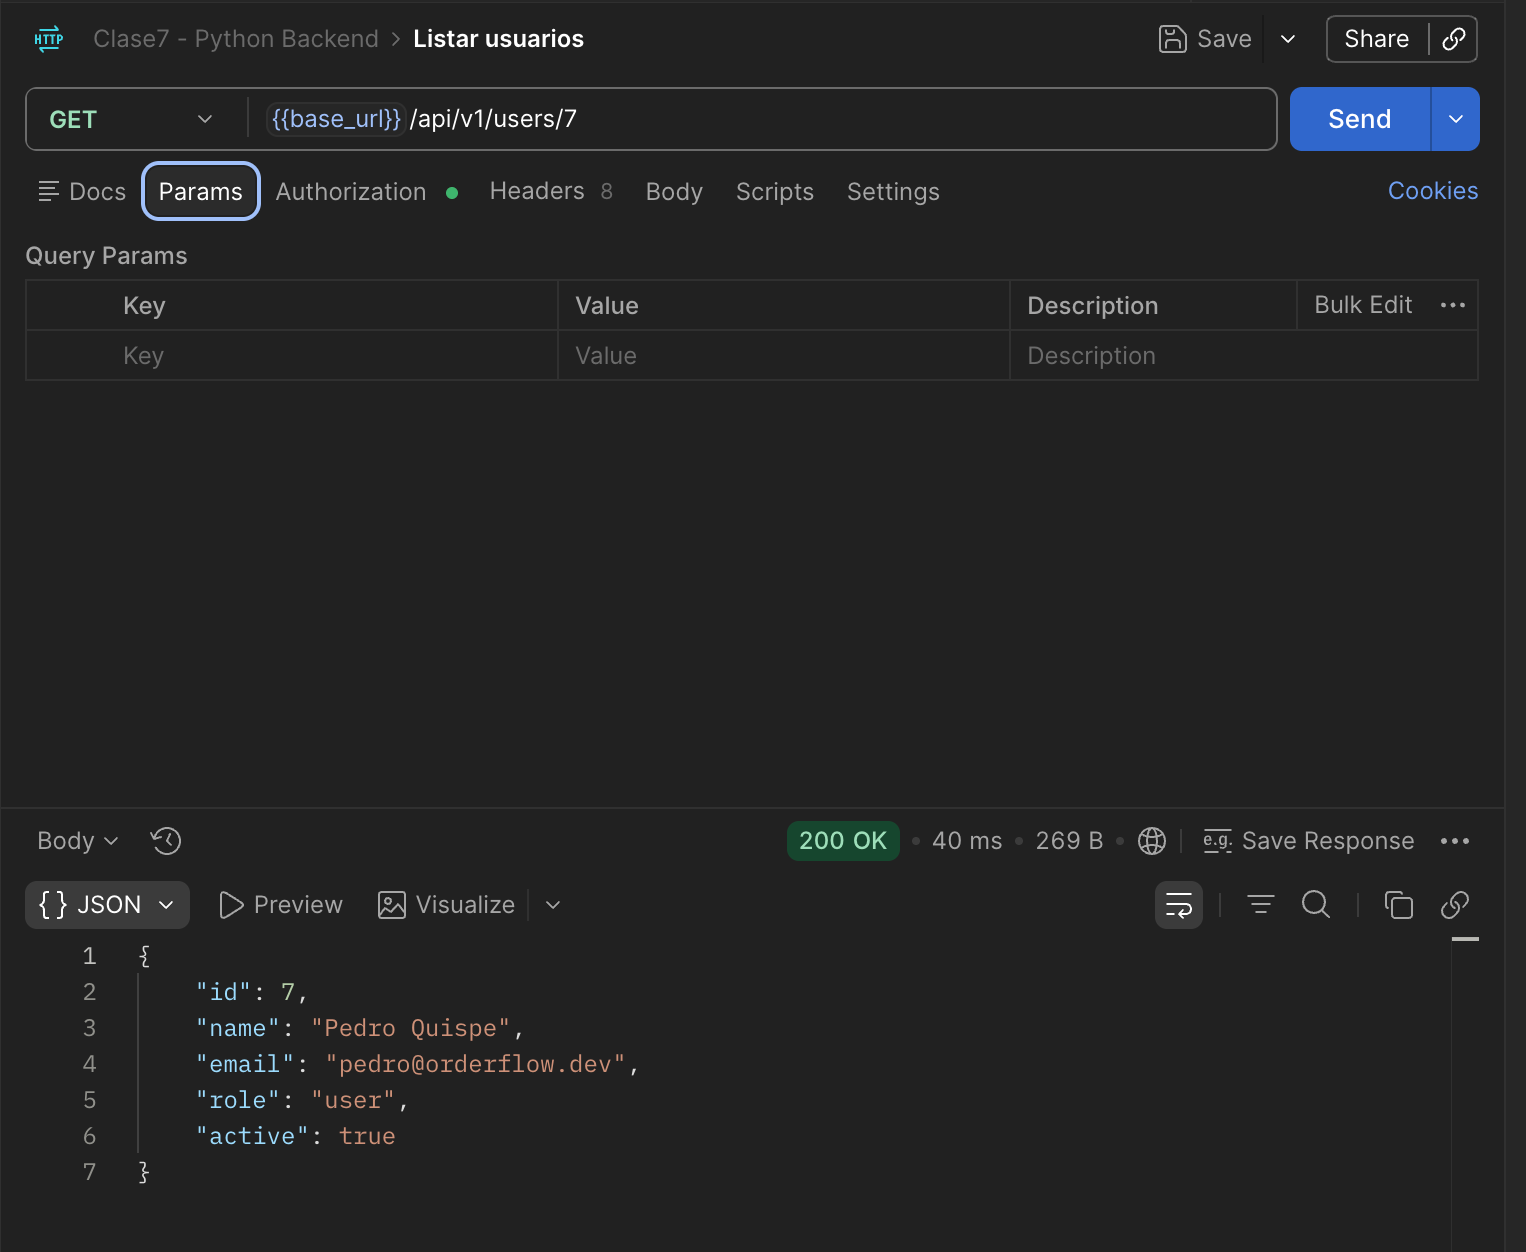Toggle line wrap in the response

pyautogui.click(x=1179, y=905)
